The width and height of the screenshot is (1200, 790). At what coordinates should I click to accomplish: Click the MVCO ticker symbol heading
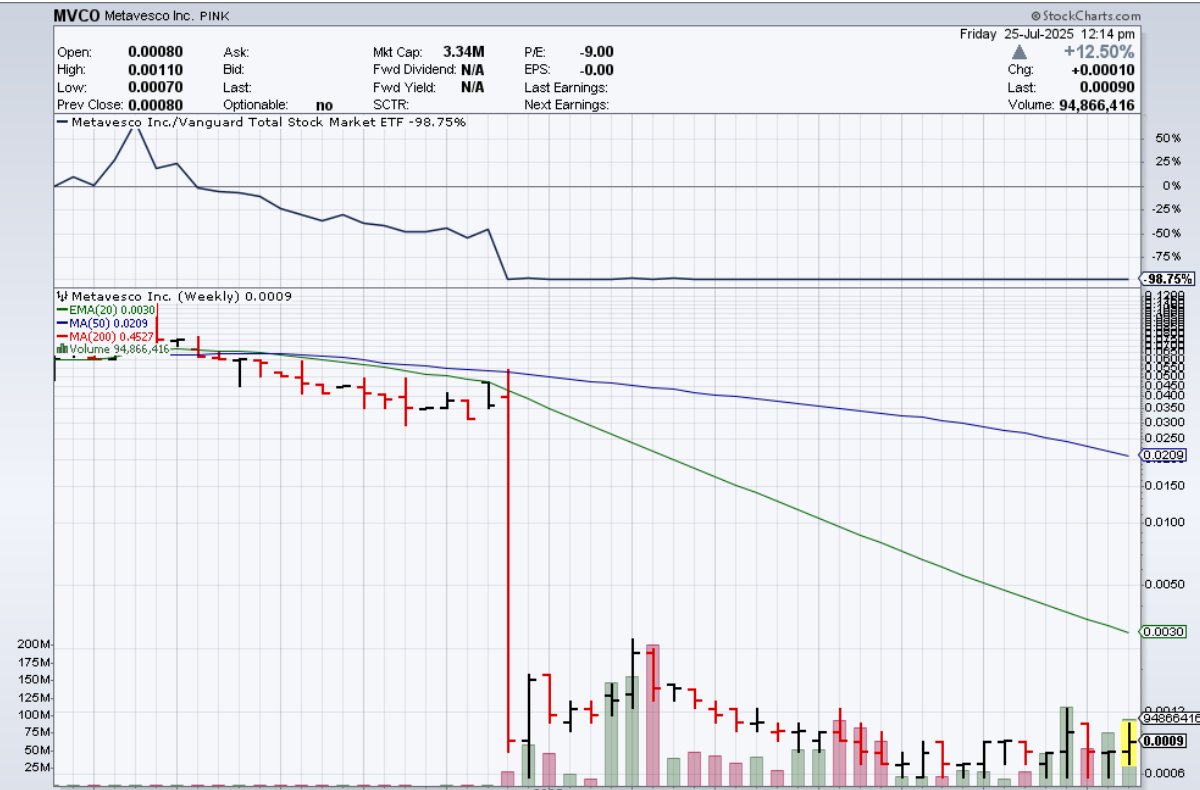tap(76, 17)
